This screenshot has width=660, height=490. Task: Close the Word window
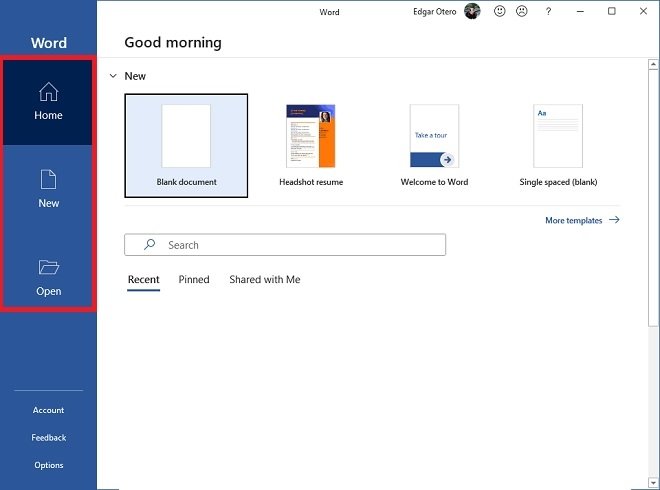[x=643, y=11]
